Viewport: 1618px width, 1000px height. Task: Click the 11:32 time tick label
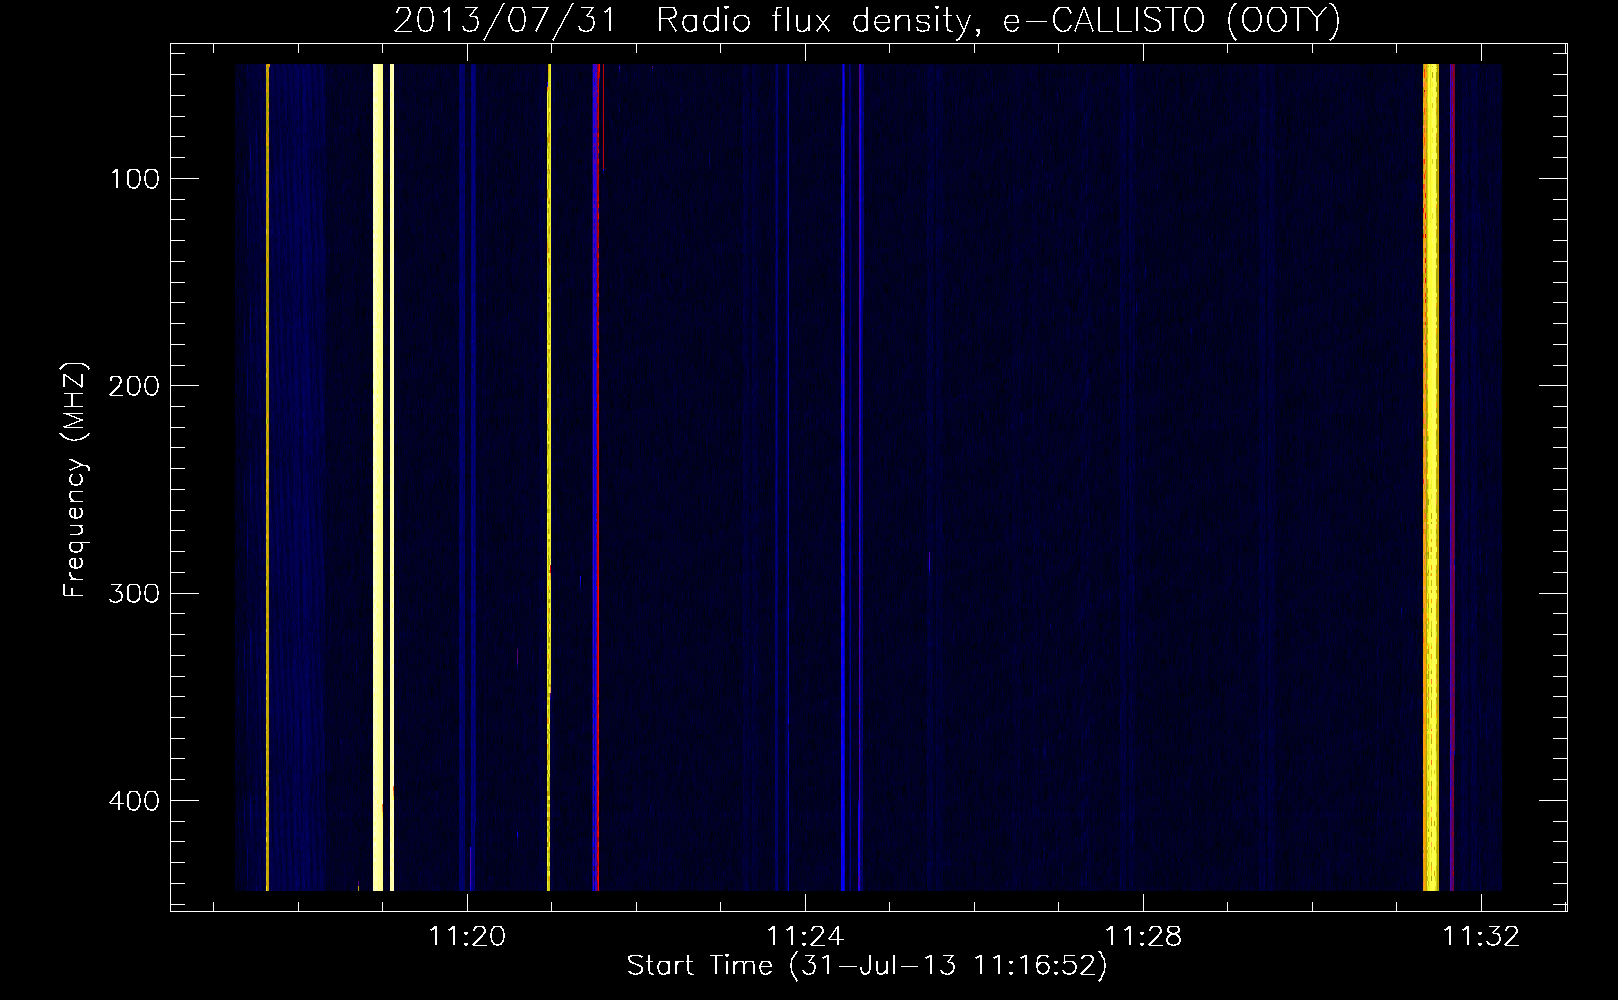pos(1481,936)
